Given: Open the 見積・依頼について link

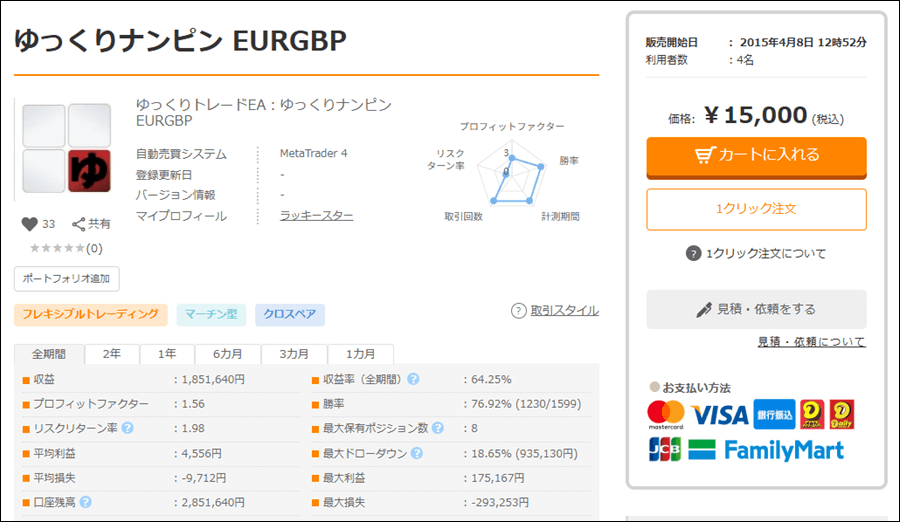Looking at the screenshot, I should 811,342.
